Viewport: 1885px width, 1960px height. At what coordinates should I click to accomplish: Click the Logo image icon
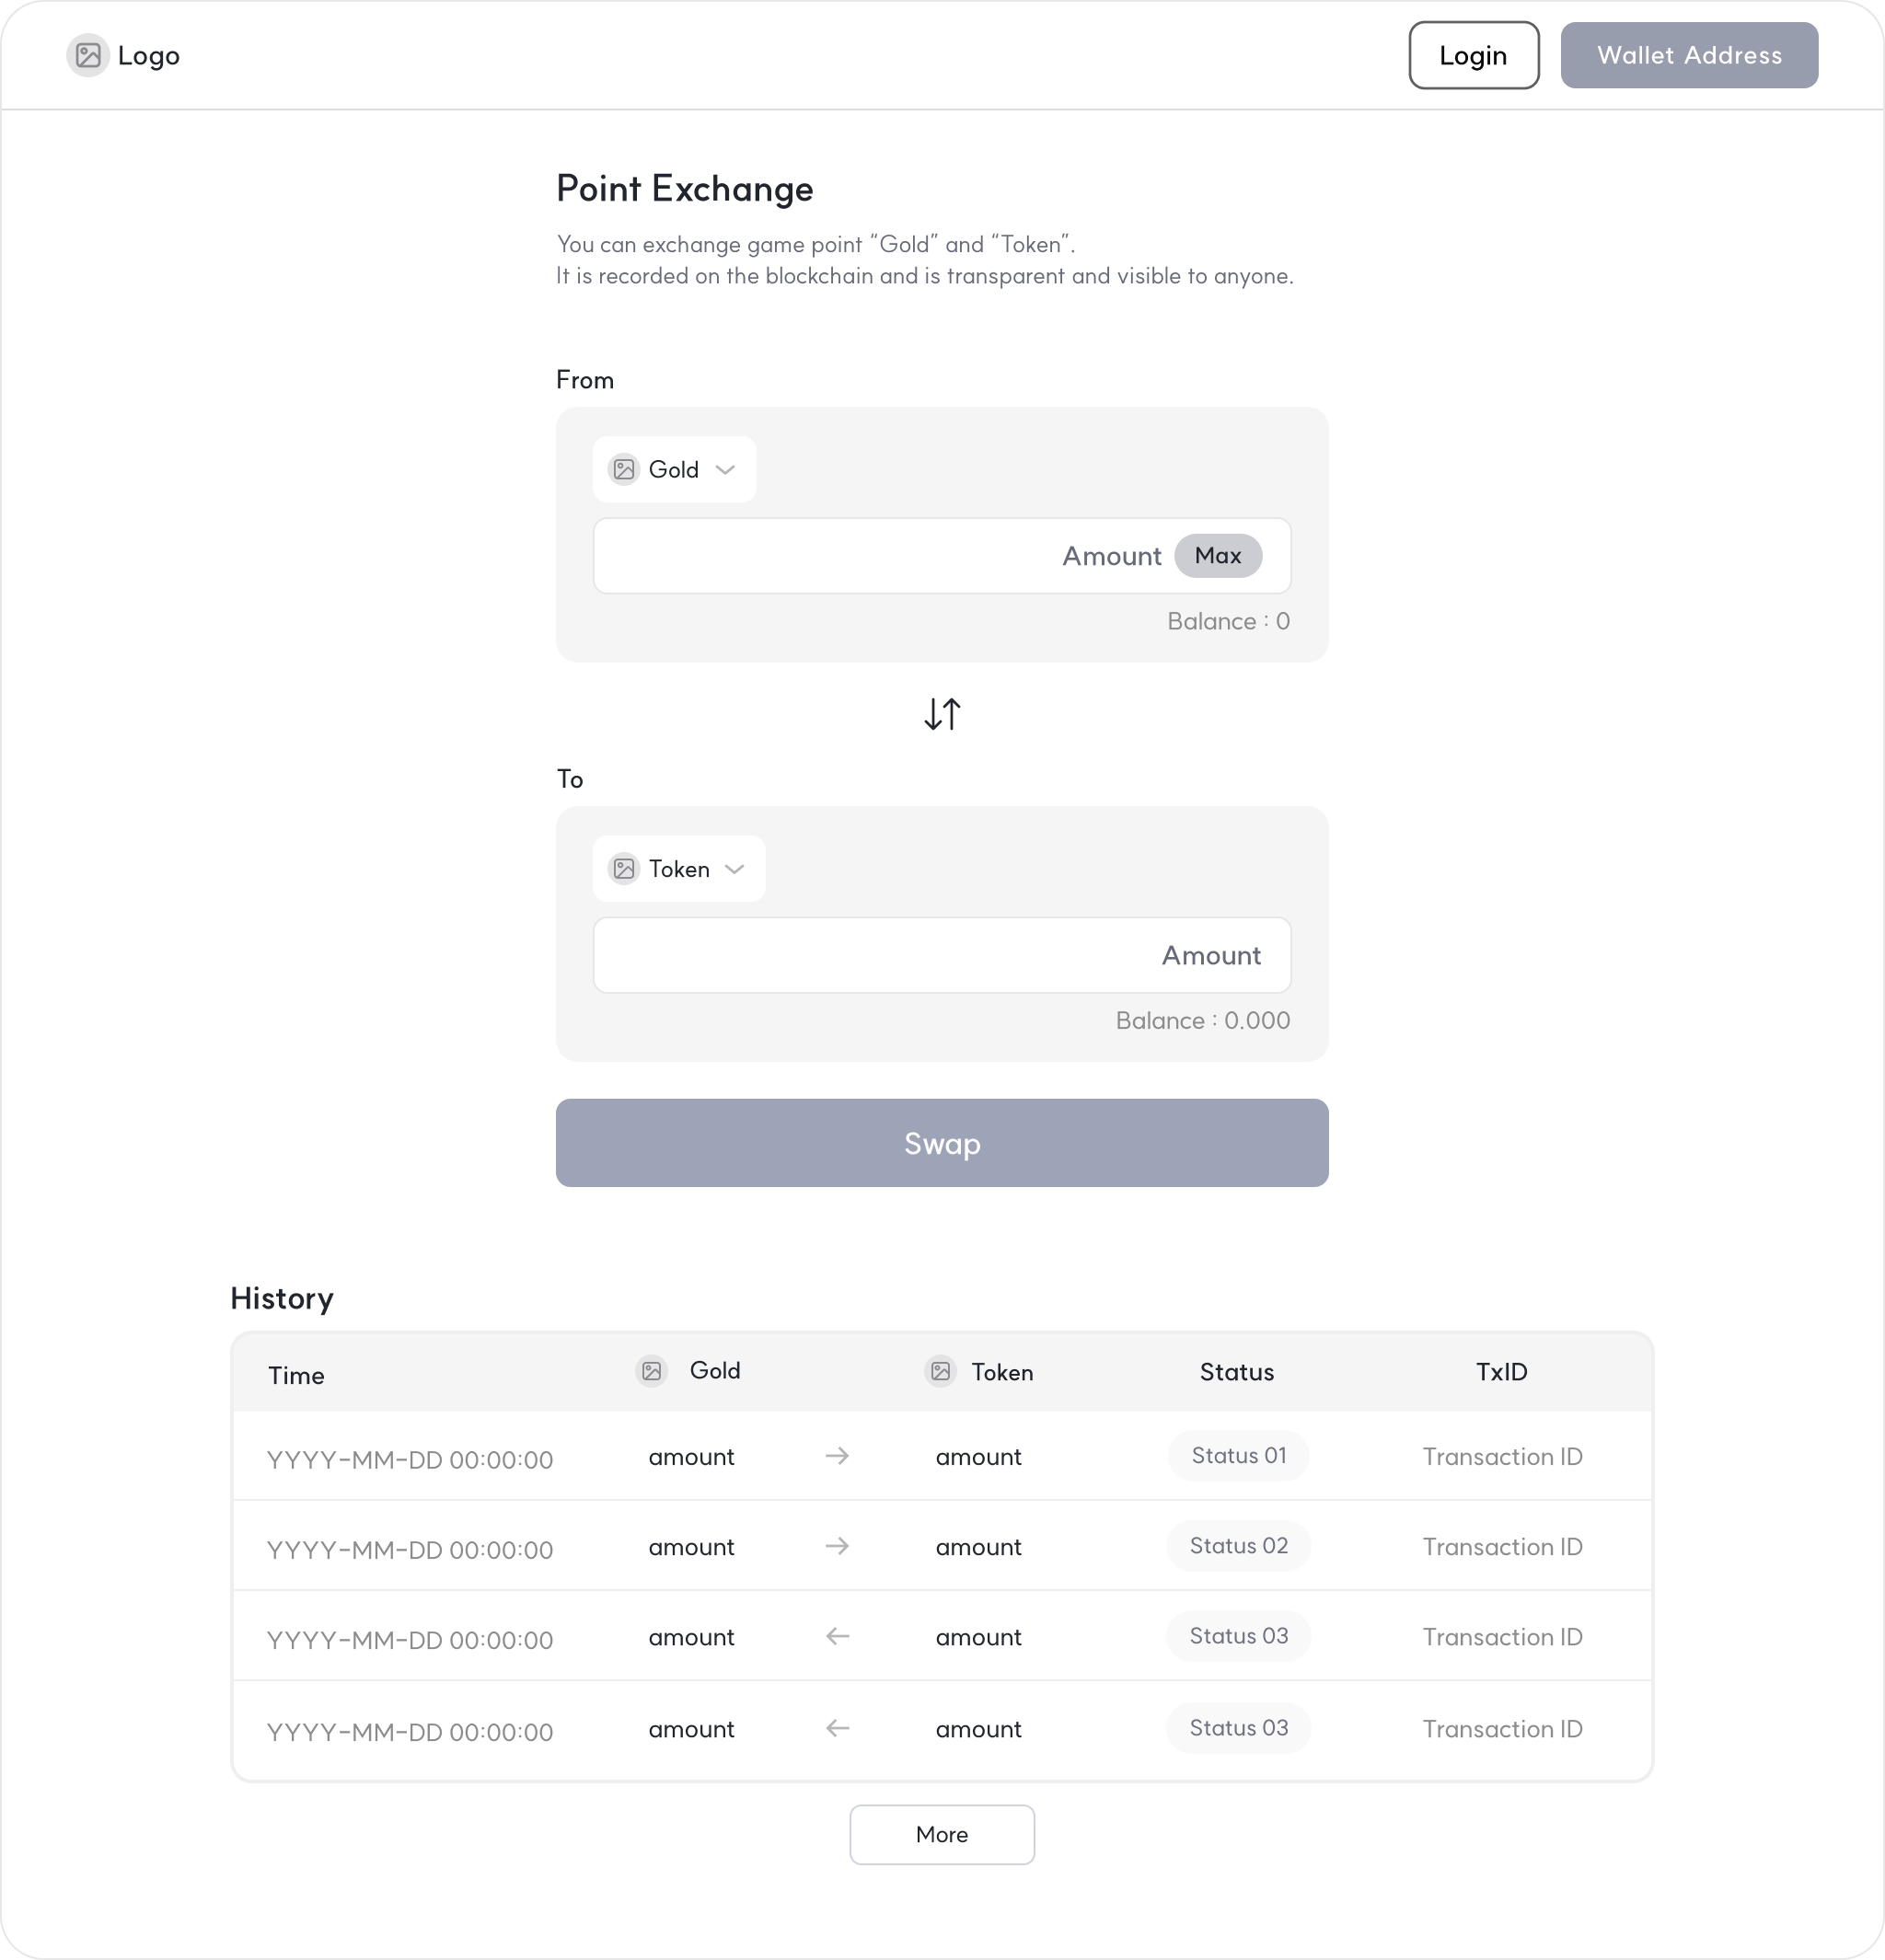88,55
